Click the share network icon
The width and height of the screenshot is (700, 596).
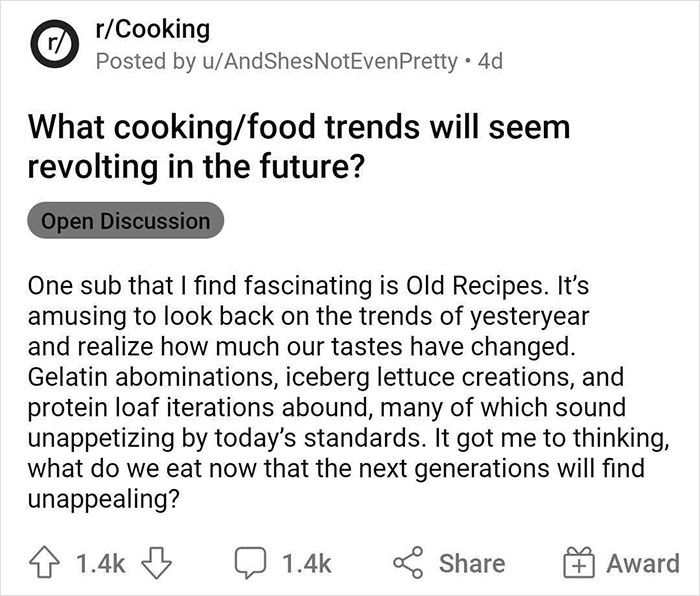tap(408, 563)
